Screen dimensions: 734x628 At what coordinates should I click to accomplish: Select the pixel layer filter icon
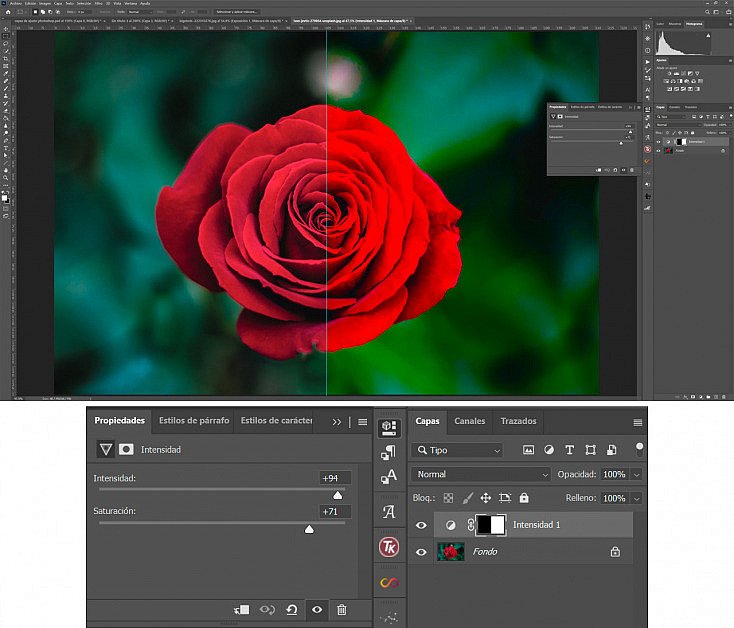tap(528, 450)
